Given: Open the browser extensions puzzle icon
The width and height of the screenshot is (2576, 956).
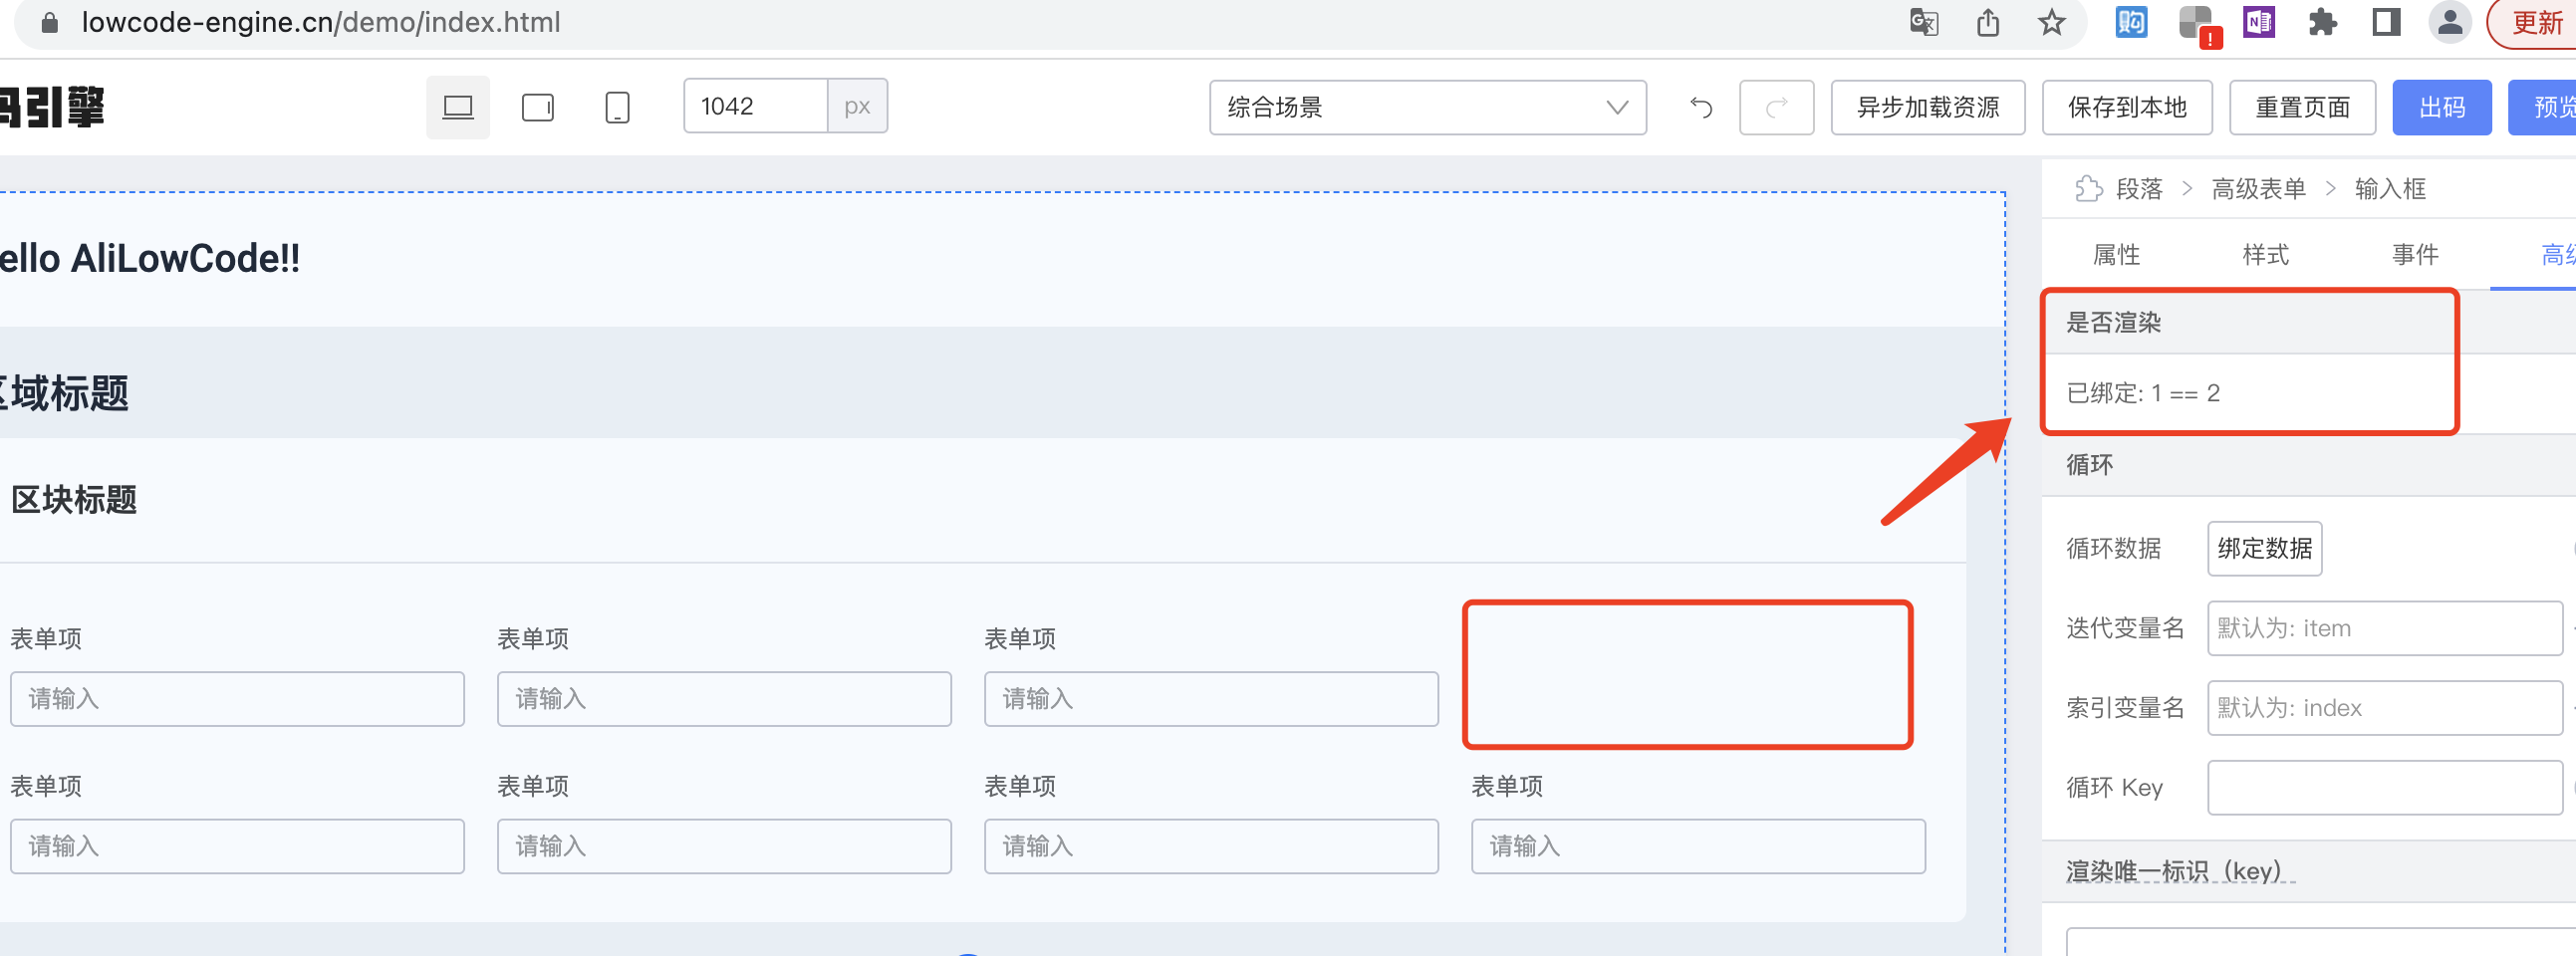Looking at the screenshot, I should 2322,22.
